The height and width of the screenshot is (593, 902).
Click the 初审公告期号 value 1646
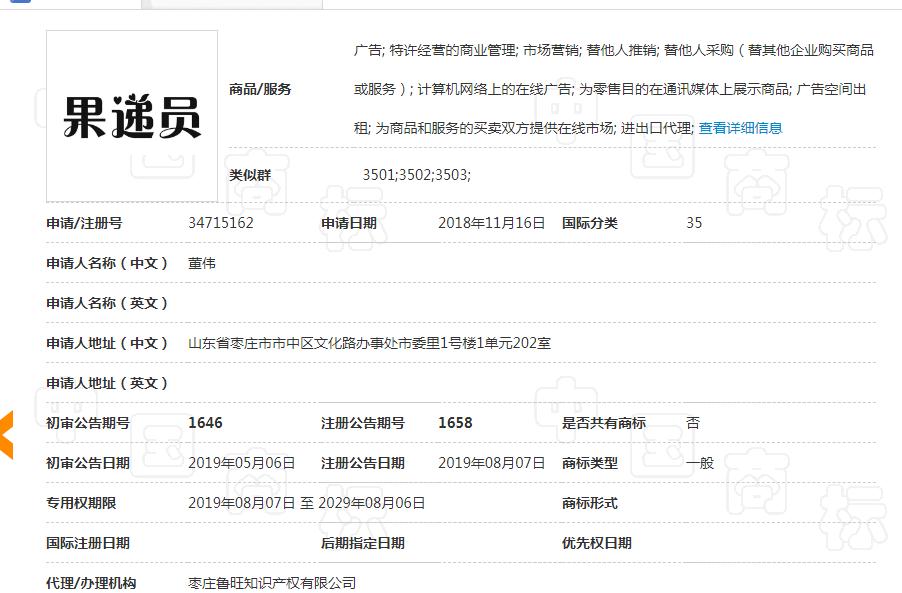[205, 423]
